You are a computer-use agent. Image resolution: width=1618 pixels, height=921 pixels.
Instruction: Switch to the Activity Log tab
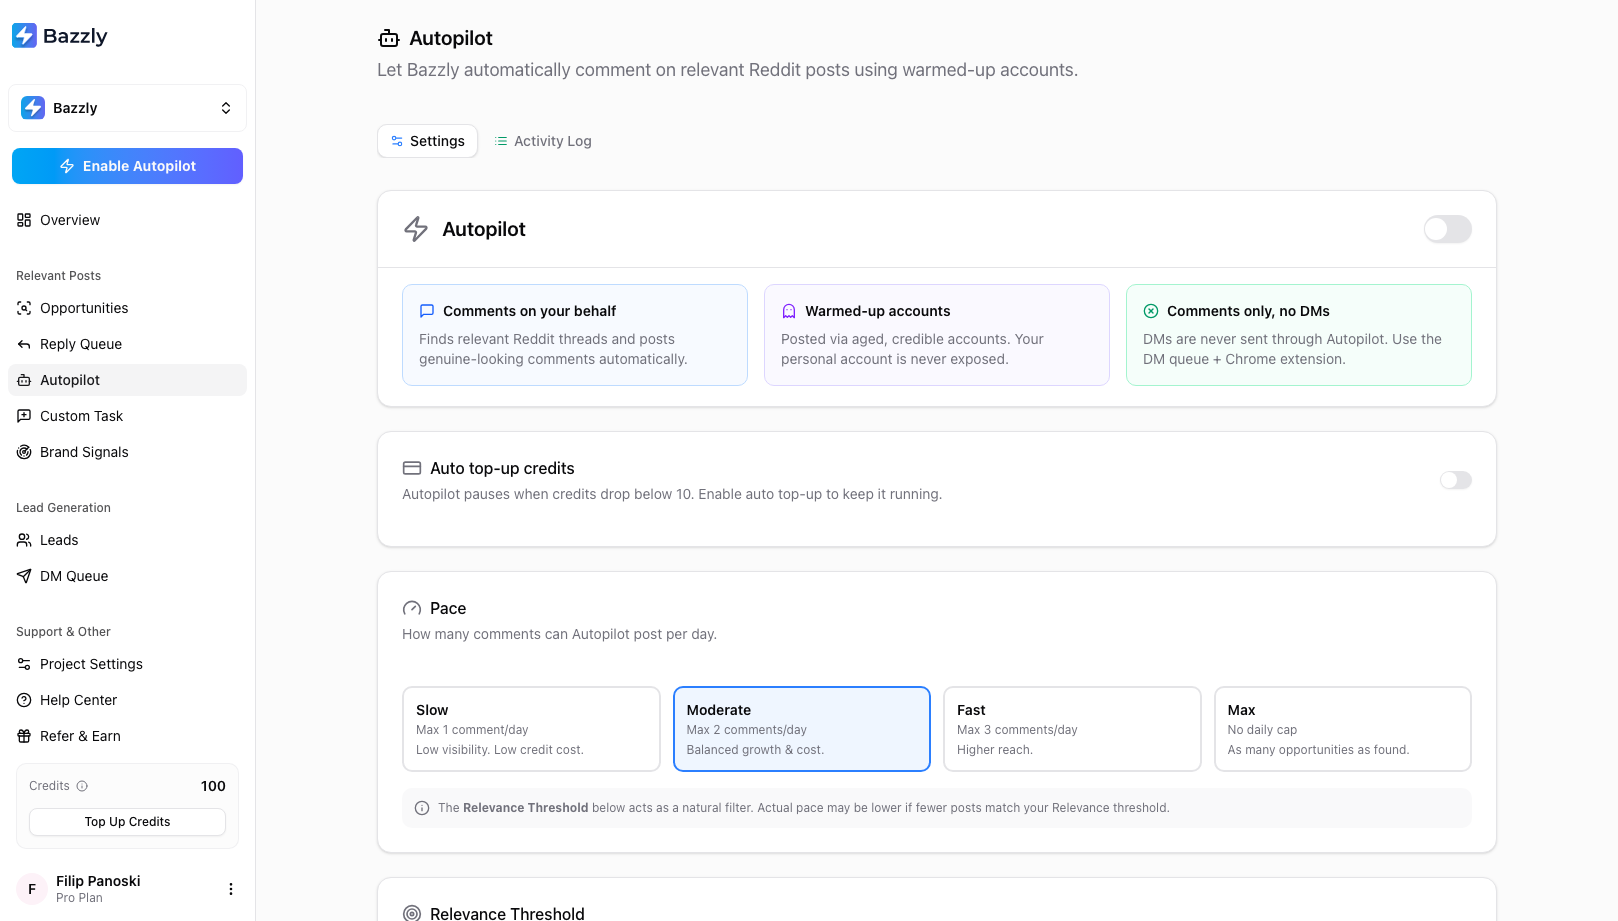click(543, 141)
